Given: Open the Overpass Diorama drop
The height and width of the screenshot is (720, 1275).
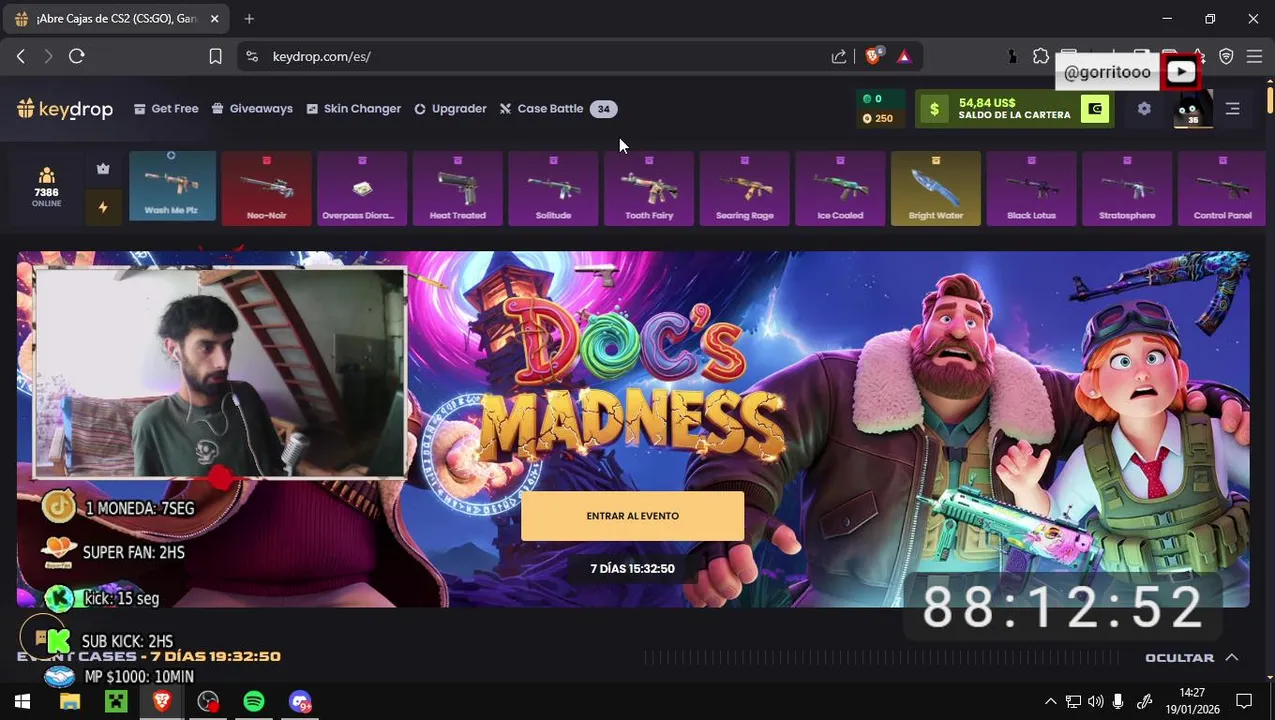Looking at the screenshot, I should pyautogui.click(x=362, y=188).
